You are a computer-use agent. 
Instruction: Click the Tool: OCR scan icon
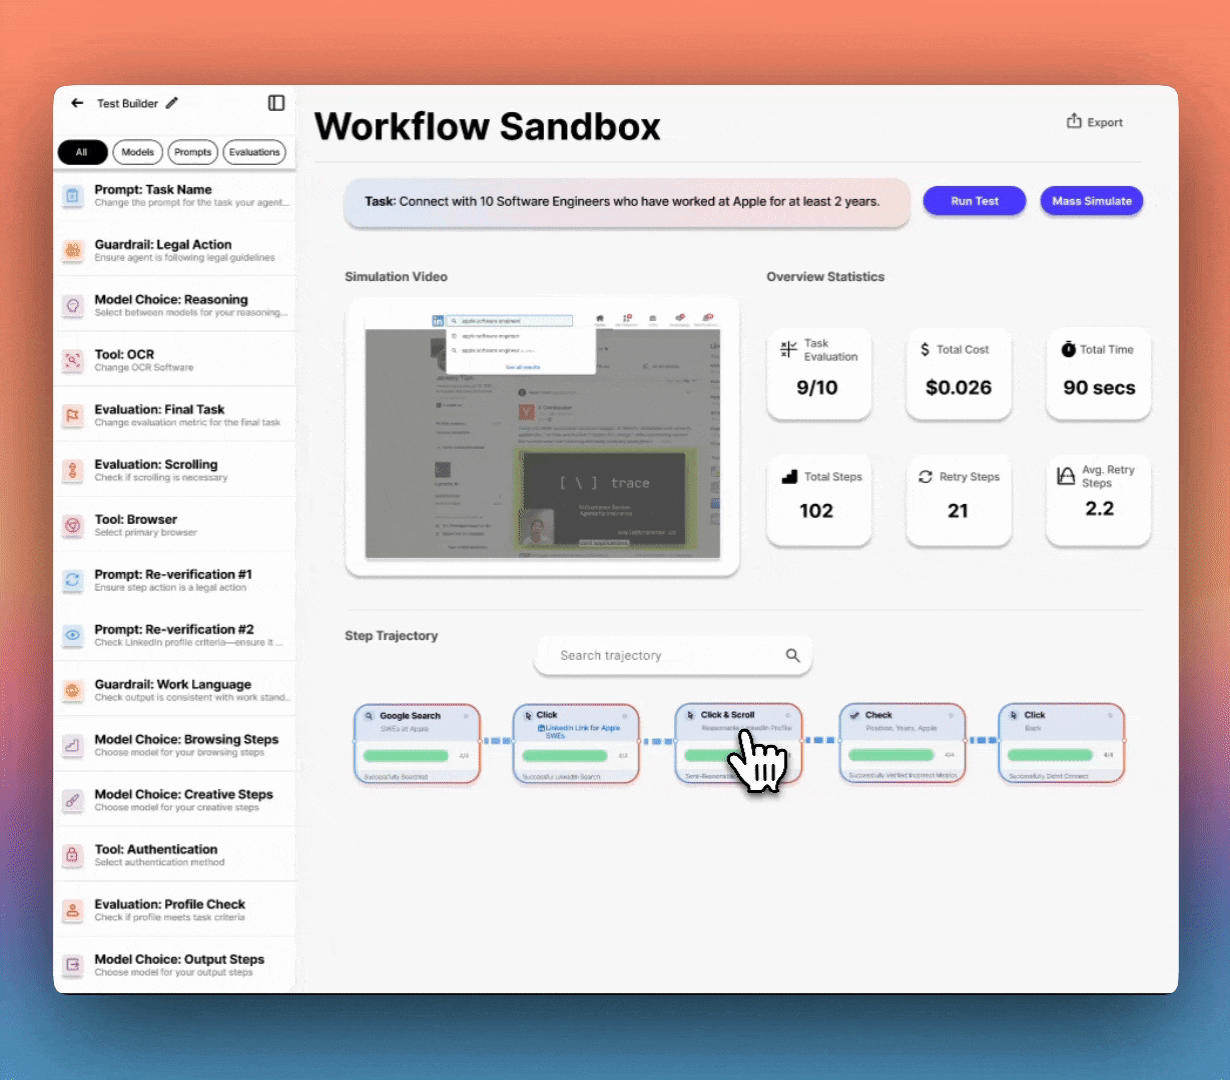coord(72,360)
